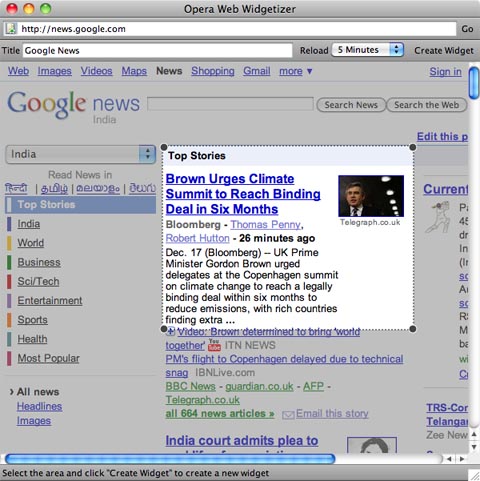Click the plus icon before Video: Brown link
The image size is (480, 481).
click(x=170, y=331)
